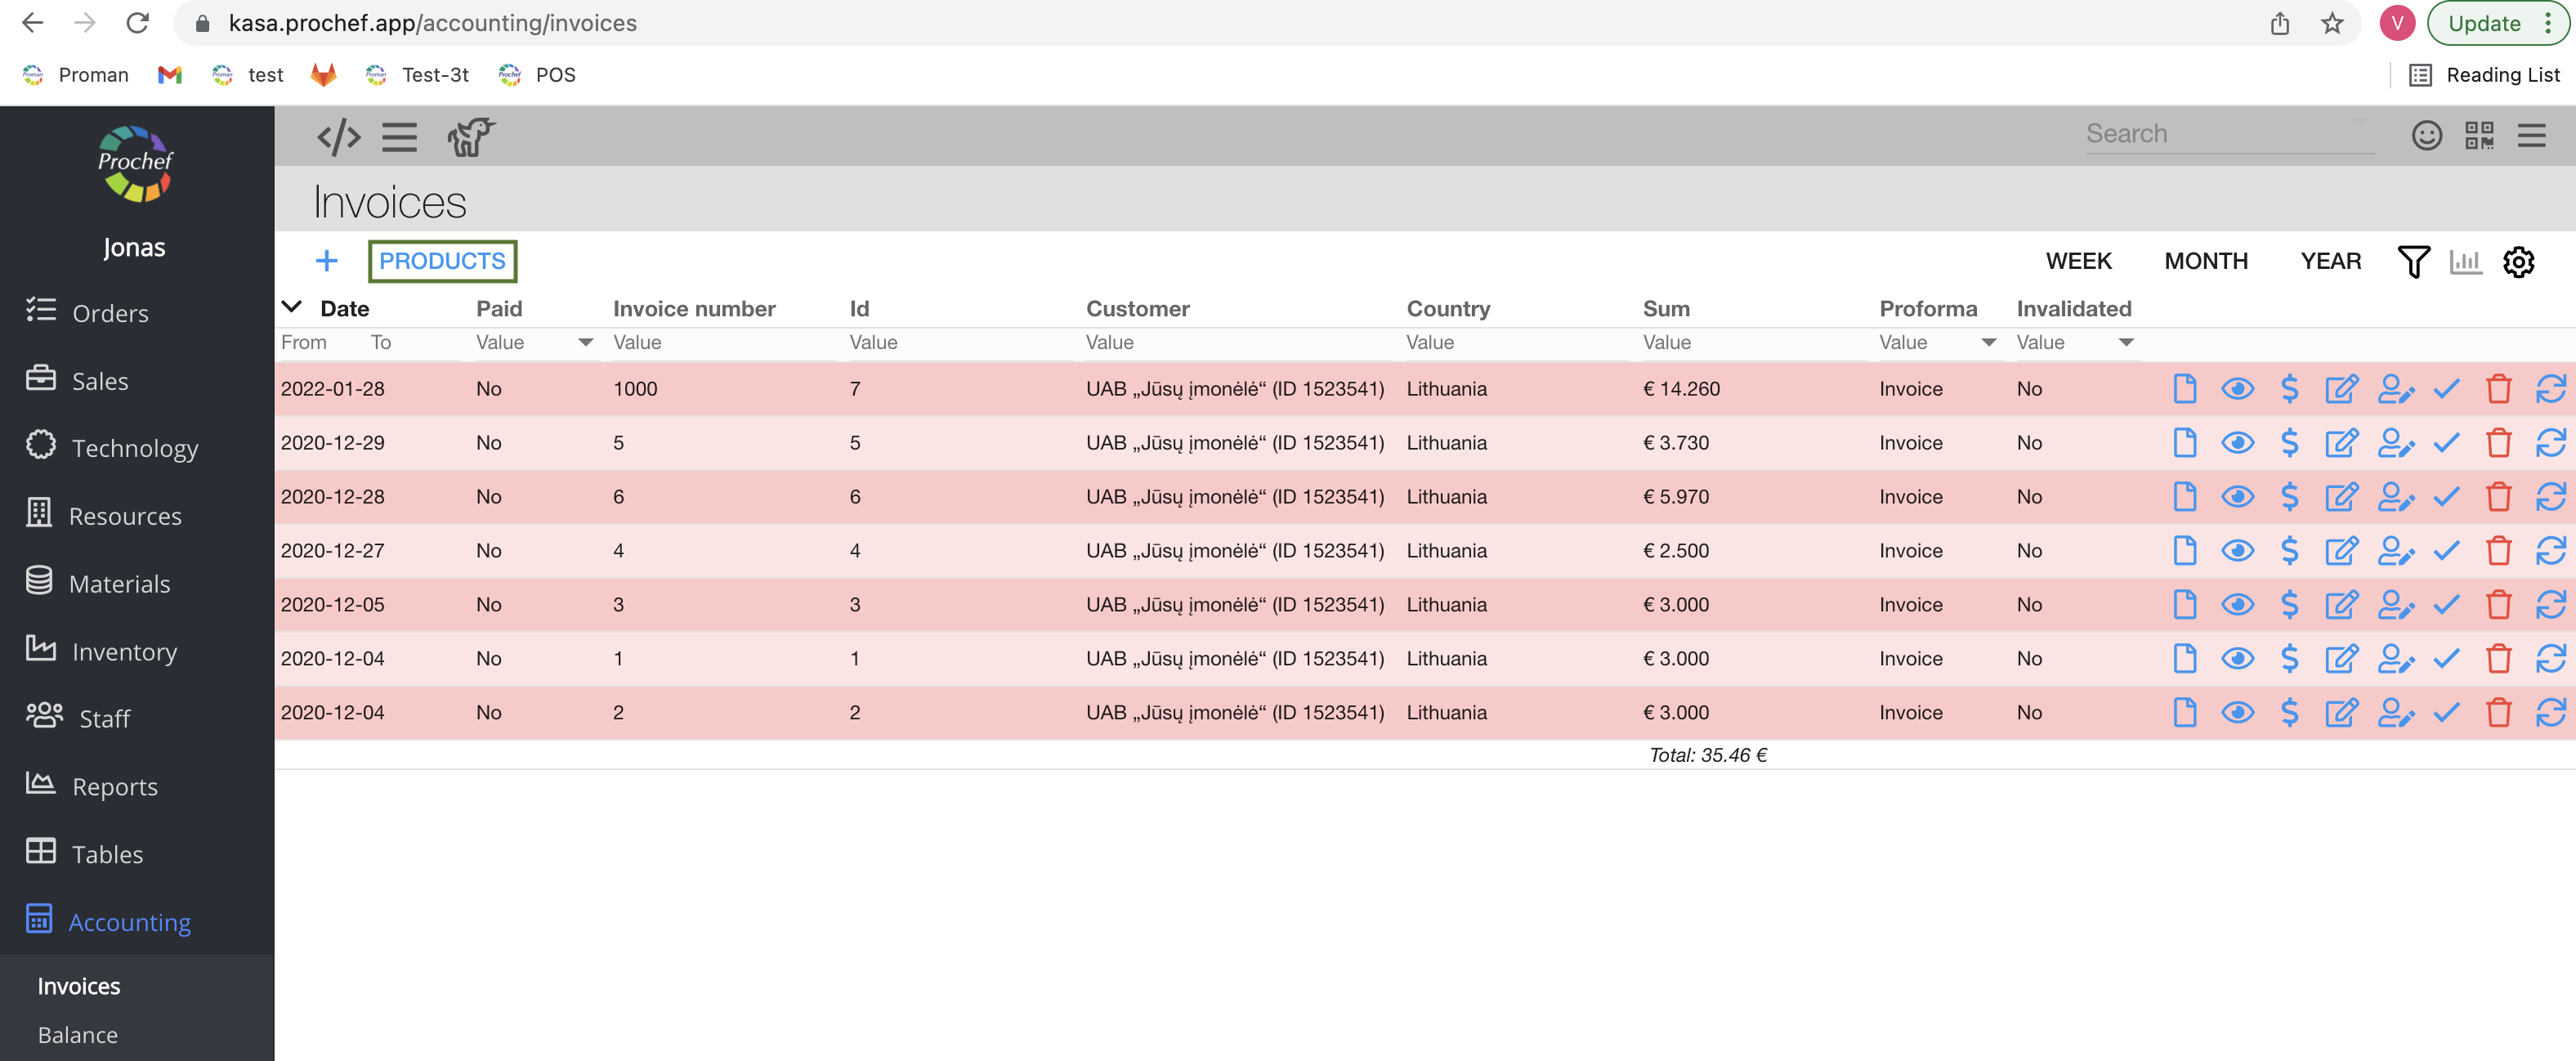Screen dimensions: 2576x1061
Task: Preview the 2020-12-27 invoice via eye icon
Action: click(x=2237, y=551)
